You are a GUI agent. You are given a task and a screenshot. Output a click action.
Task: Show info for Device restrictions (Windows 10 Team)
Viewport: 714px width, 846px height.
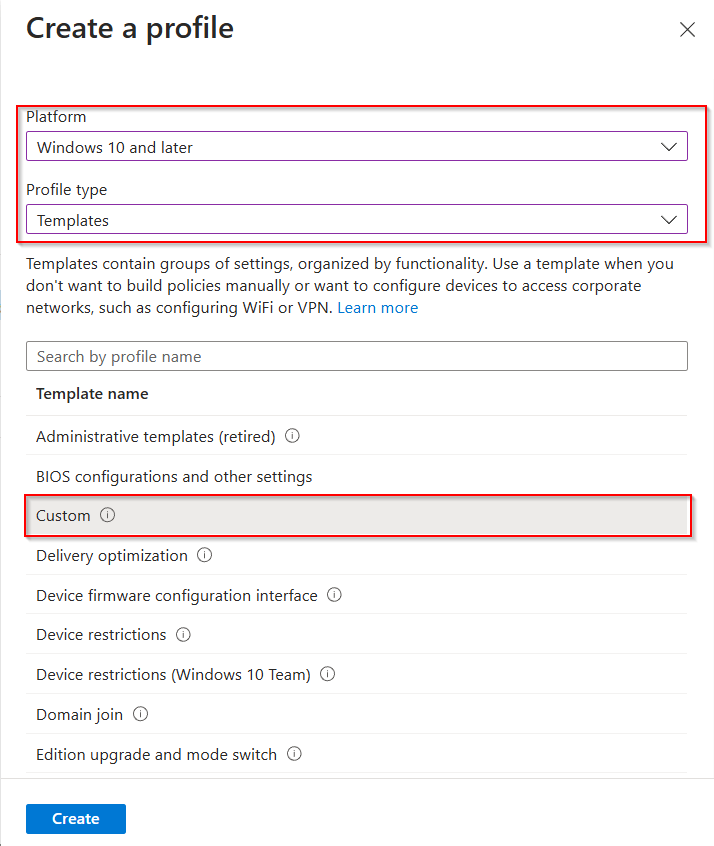click(327, 675)
